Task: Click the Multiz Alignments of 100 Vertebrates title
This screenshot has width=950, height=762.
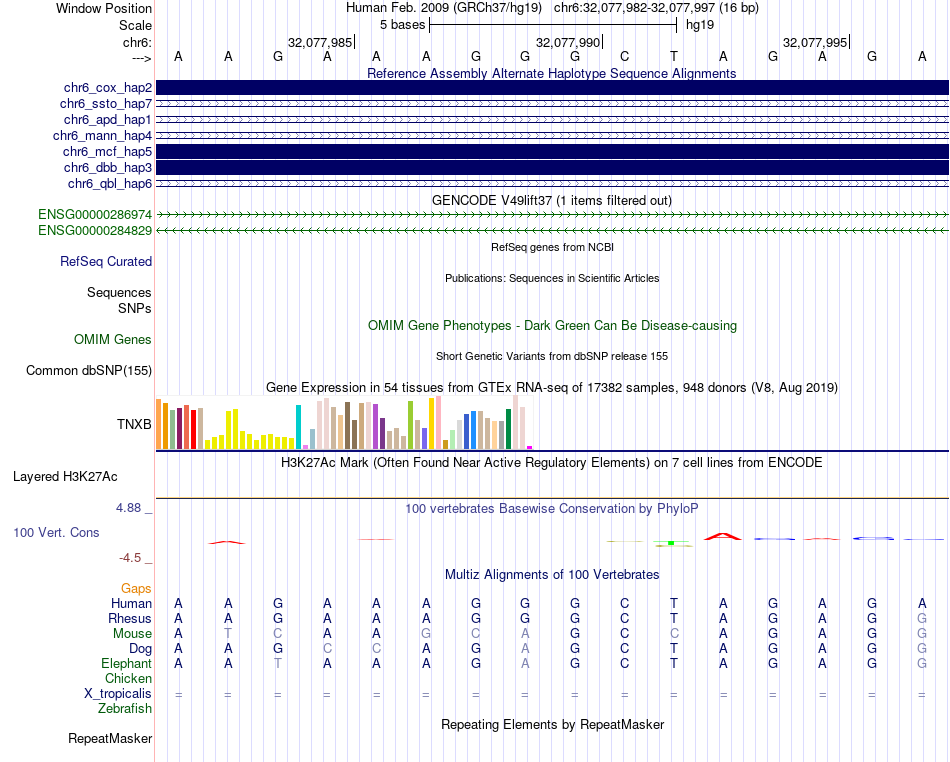Action: [x=552, y=575]
